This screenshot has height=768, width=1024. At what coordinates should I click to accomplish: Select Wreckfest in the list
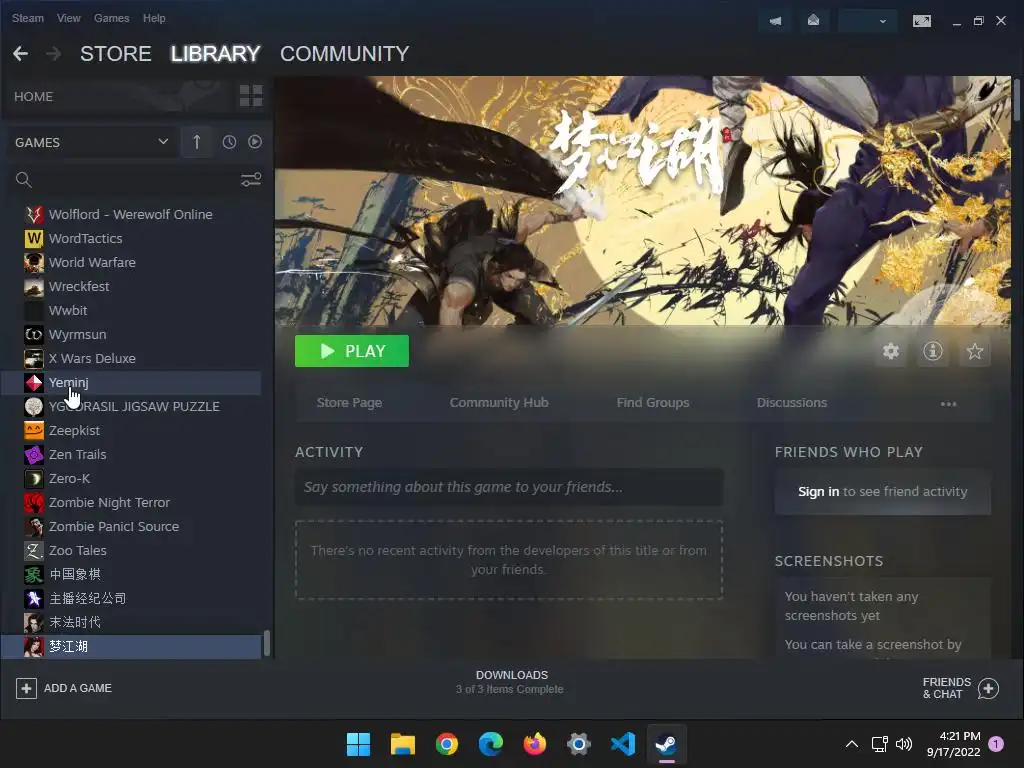(131, 287)
